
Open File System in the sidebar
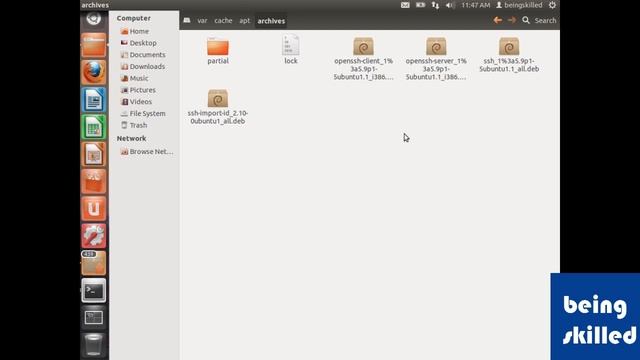(x=143, y=113)
